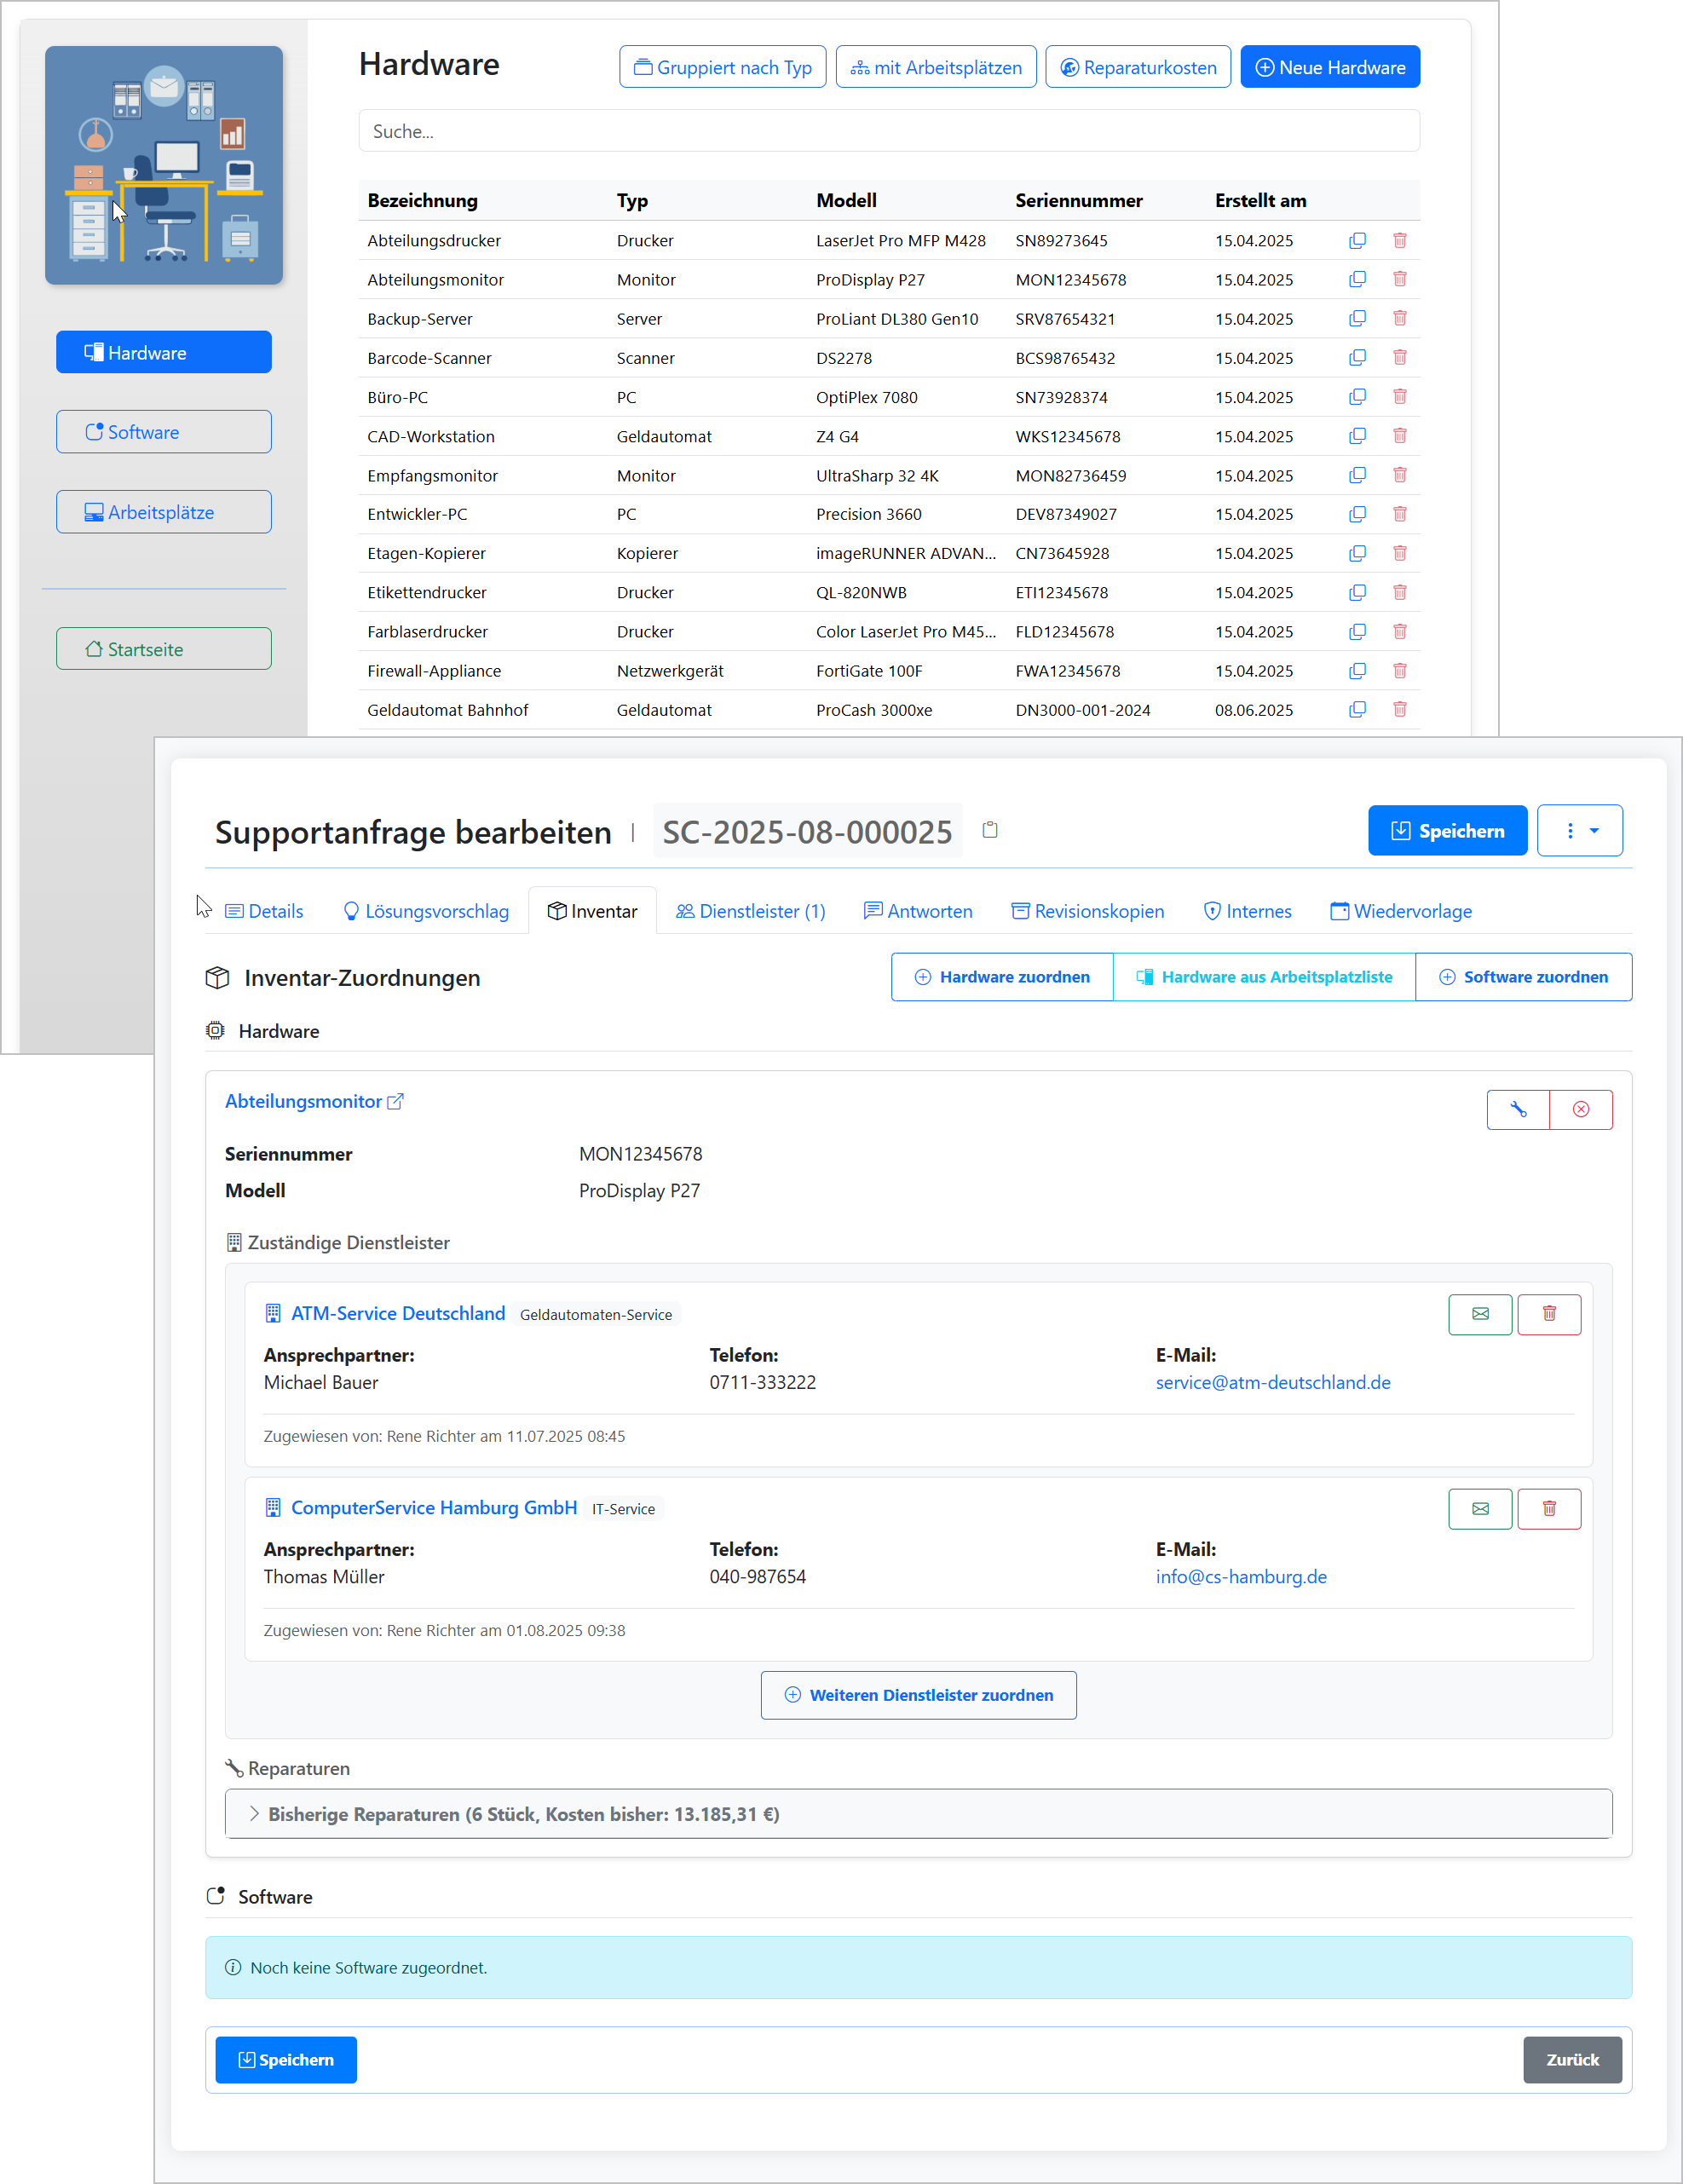Remove Abteilungsmonitor assignment via red X icon

click(1580, 1109)
